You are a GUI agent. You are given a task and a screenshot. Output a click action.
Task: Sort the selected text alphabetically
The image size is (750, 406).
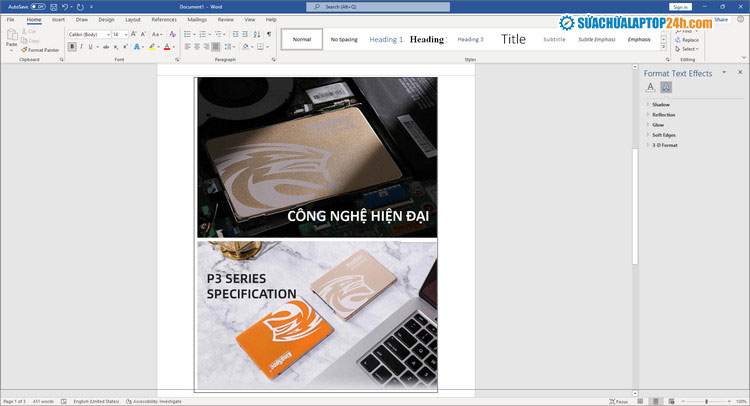[257, 34]
